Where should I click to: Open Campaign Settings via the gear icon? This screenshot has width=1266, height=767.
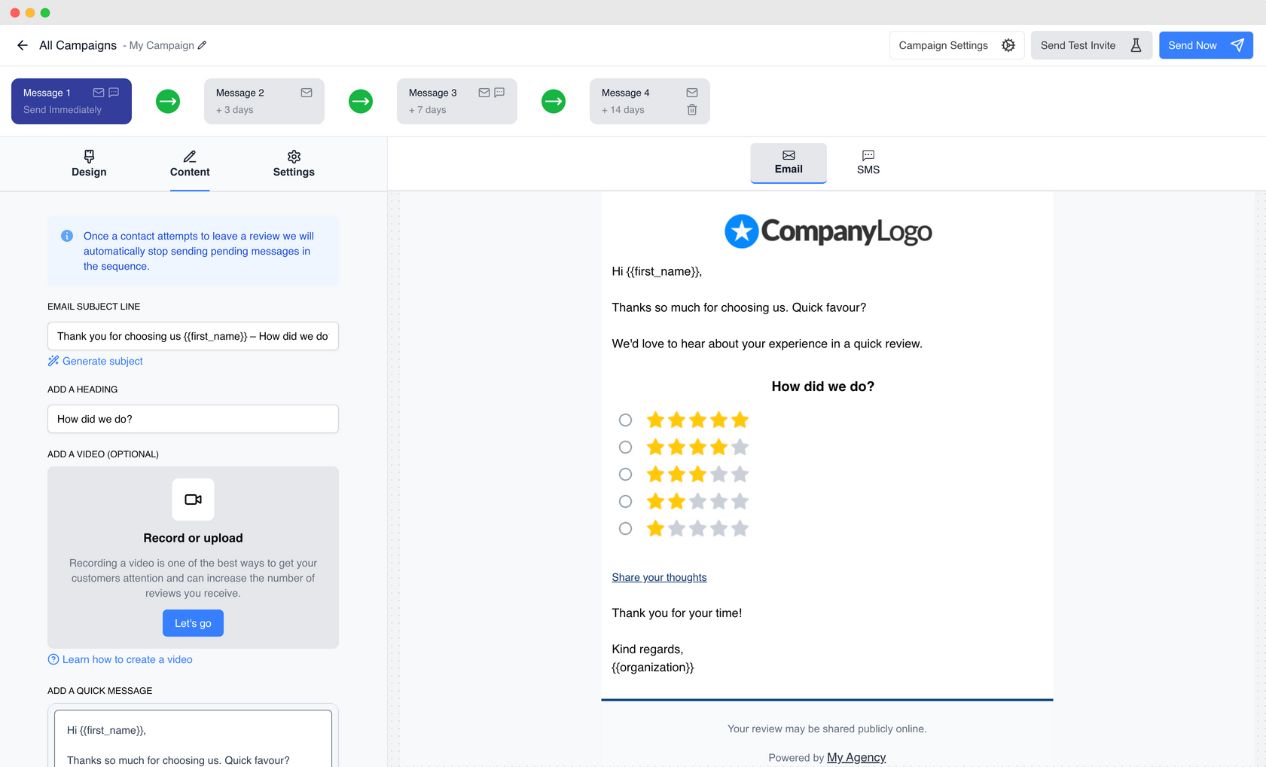click(1008, 45)
